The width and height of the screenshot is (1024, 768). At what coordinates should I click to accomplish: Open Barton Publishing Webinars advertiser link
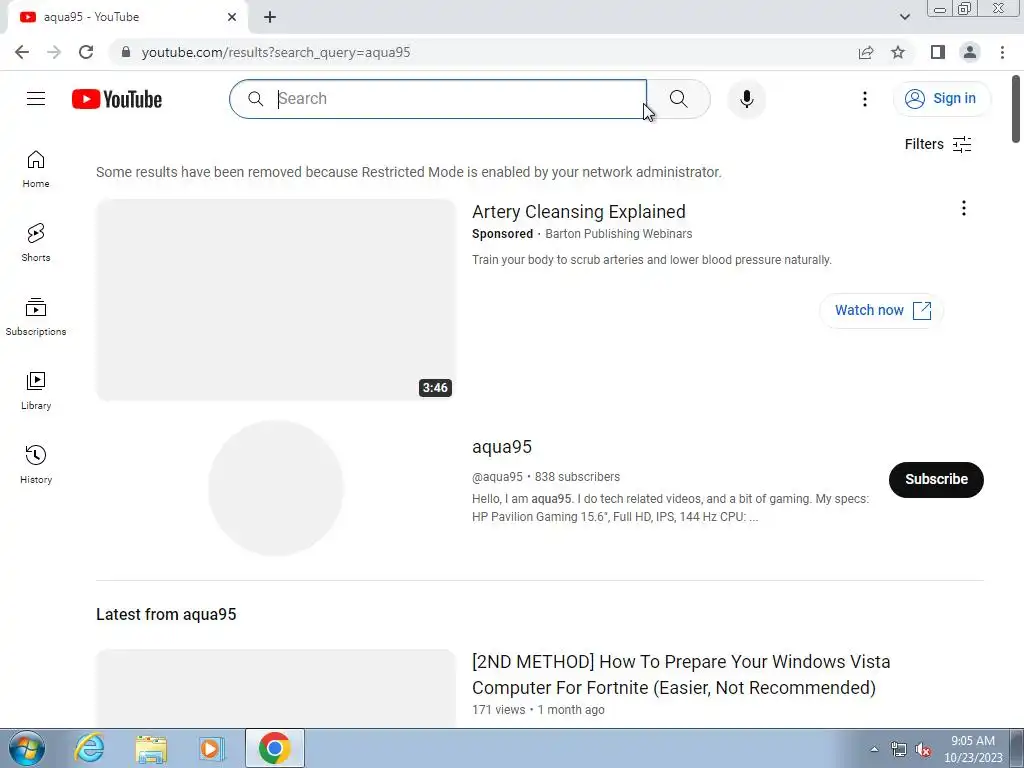point(618,234)
